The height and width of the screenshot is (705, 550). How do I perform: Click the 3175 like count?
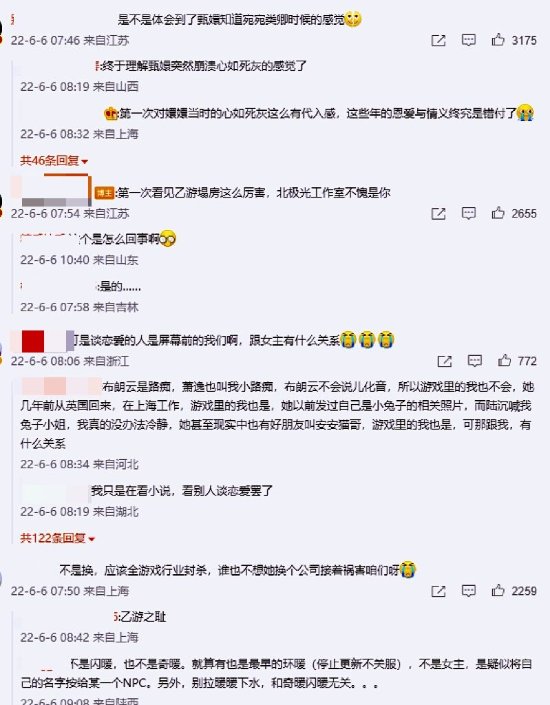point(524,40)
